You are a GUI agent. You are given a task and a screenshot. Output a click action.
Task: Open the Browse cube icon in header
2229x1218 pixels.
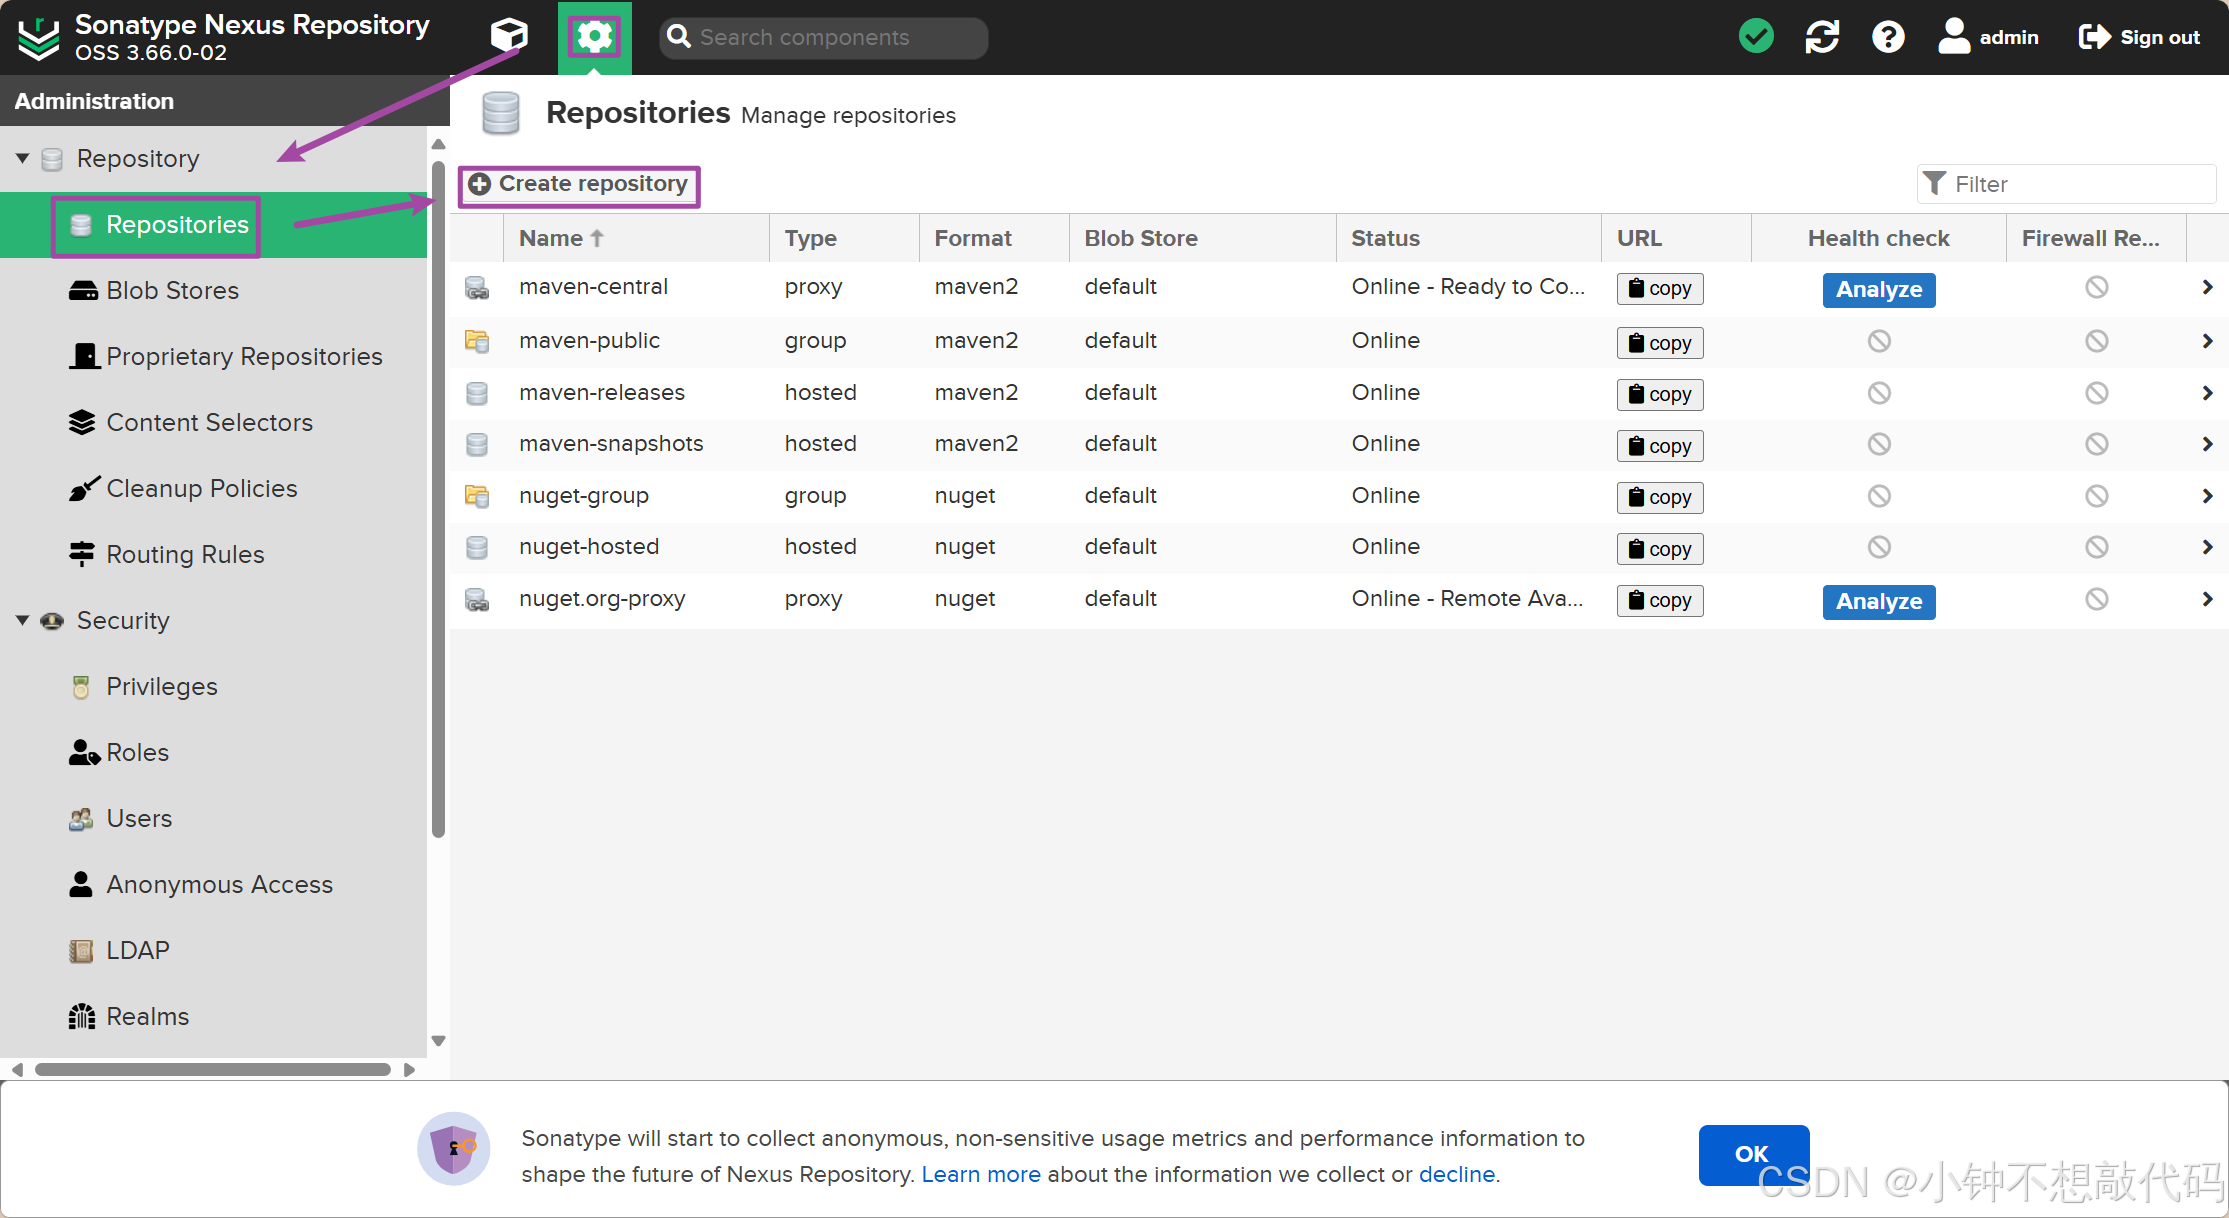508,37
